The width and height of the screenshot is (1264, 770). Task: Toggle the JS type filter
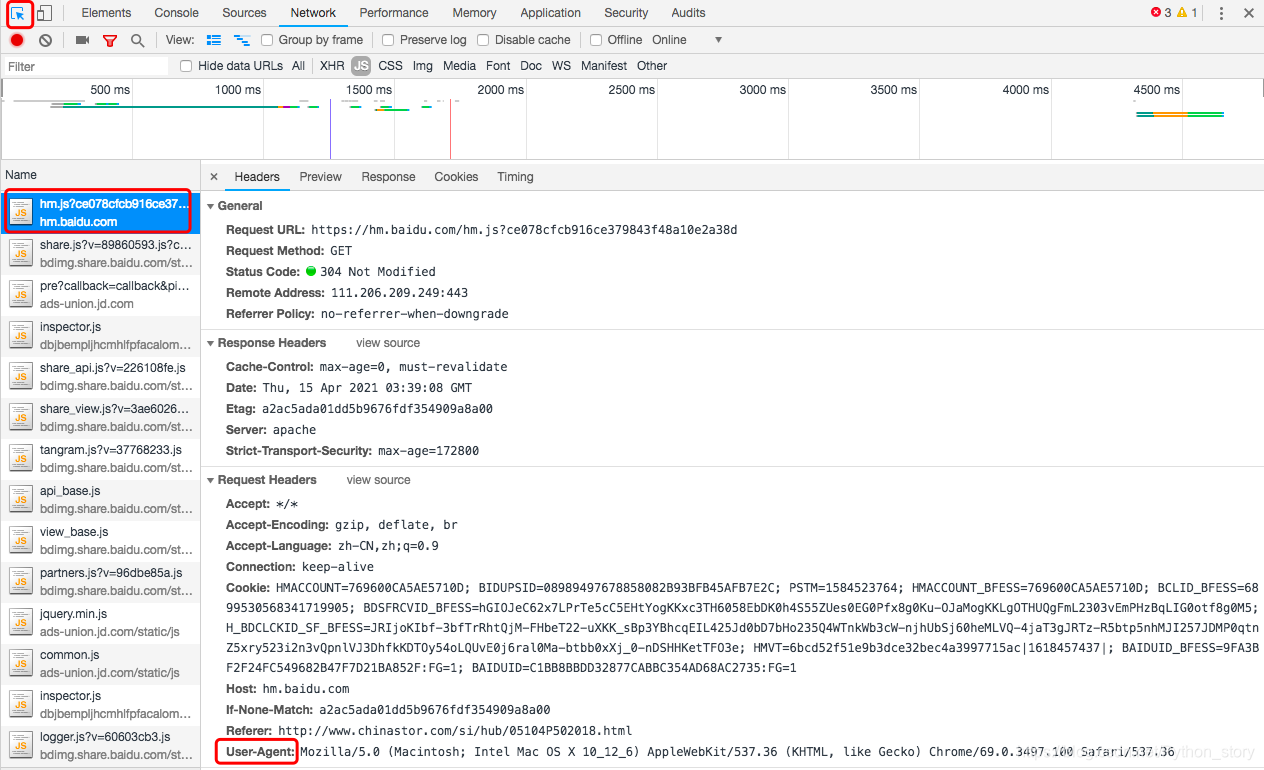pos(361,66)
